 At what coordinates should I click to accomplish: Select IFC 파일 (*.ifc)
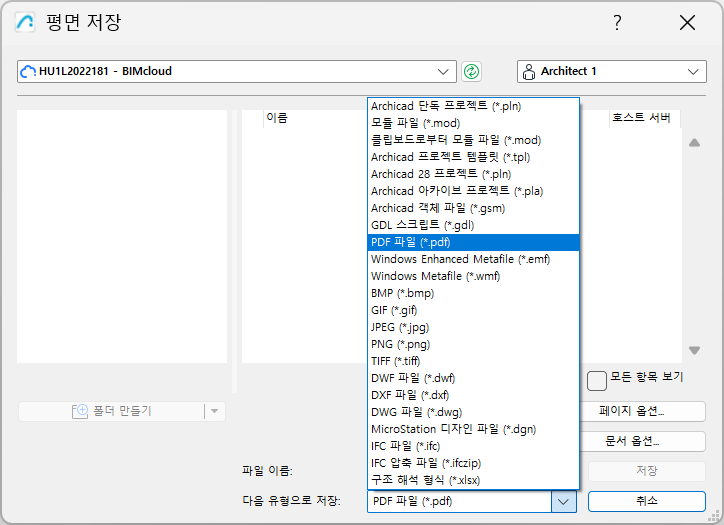[x=473, y=447]
